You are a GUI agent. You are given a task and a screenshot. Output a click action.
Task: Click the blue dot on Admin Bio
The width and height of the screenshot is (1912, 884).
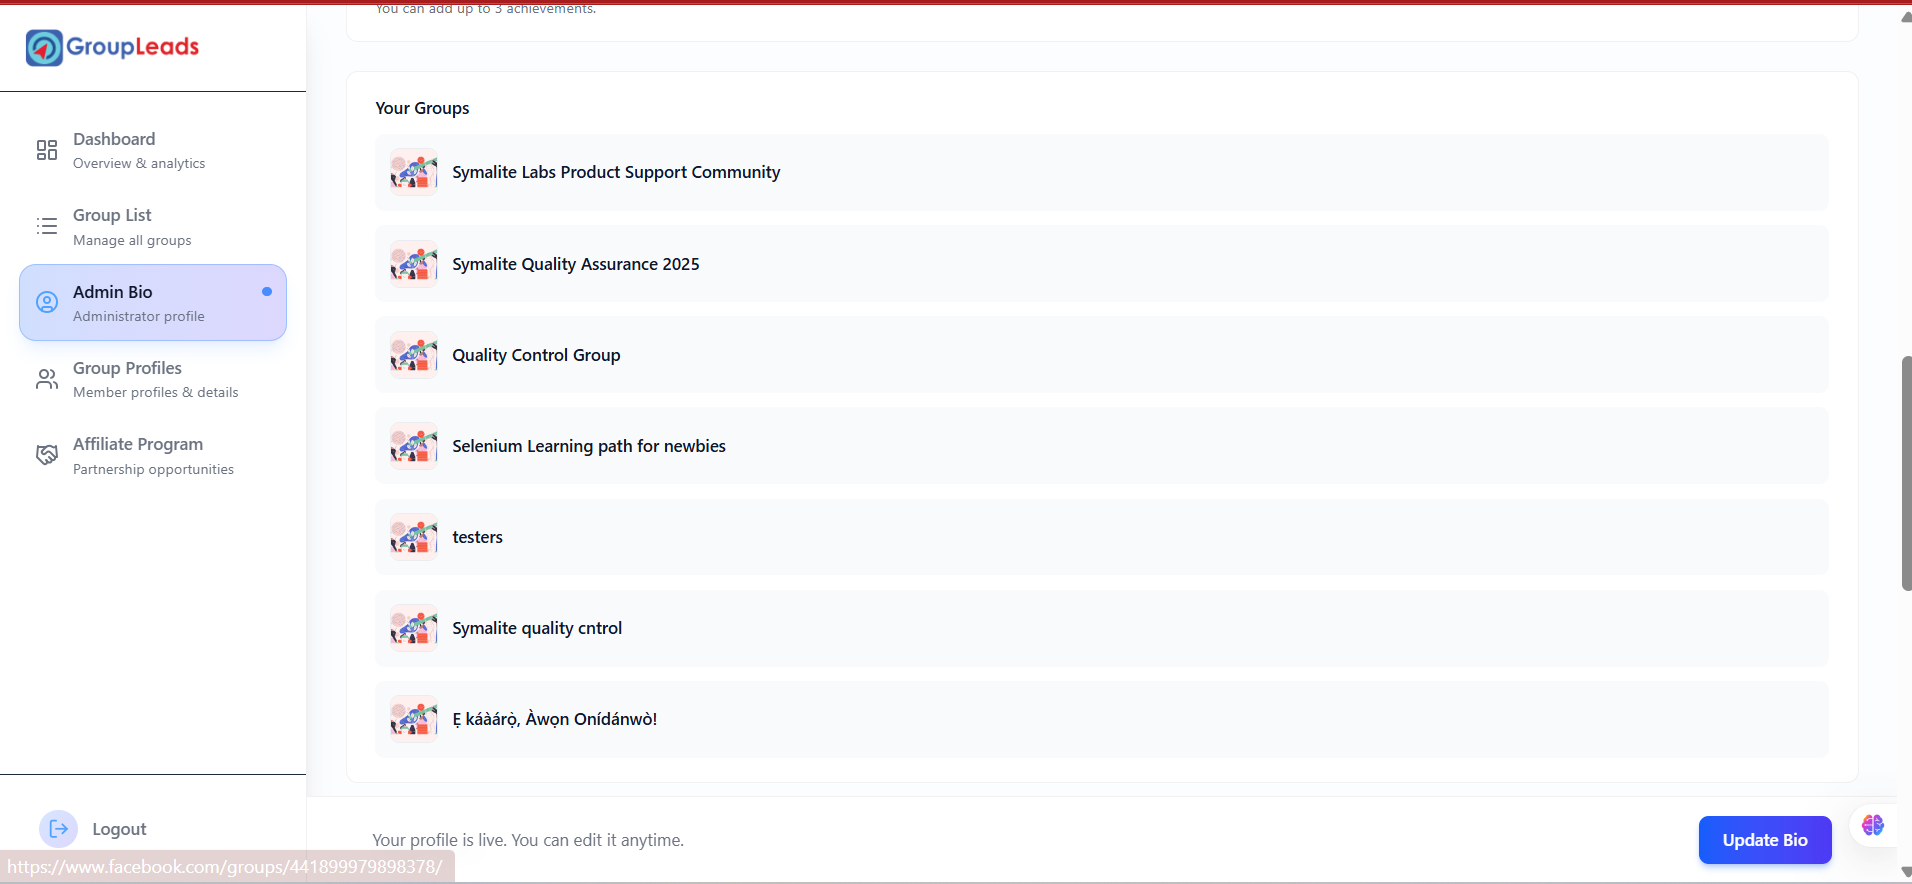tap(267, 292)
